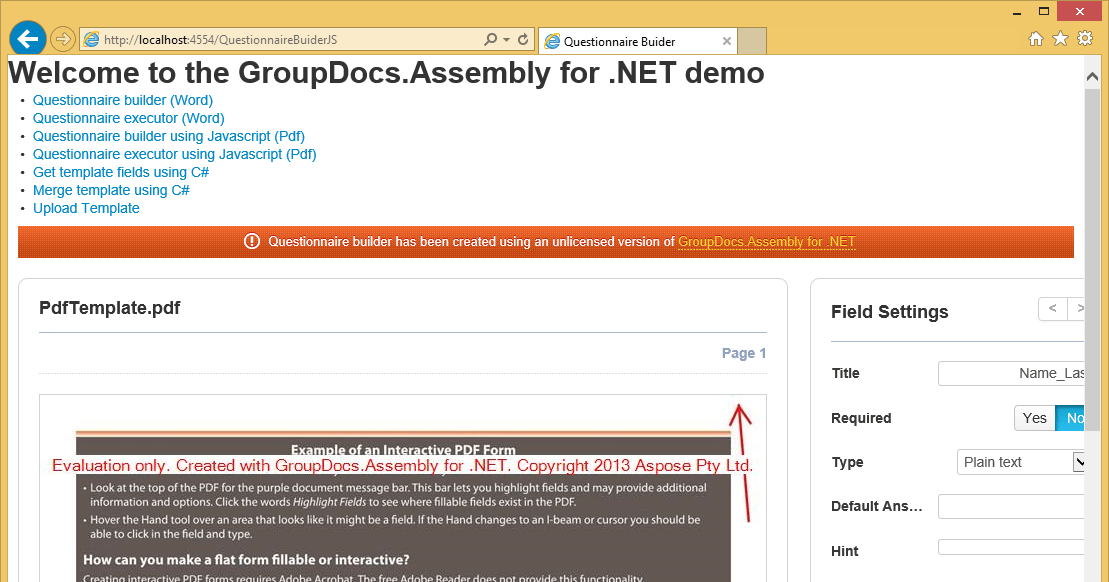Click the warning icon in the orange banner

coord(251,241)
